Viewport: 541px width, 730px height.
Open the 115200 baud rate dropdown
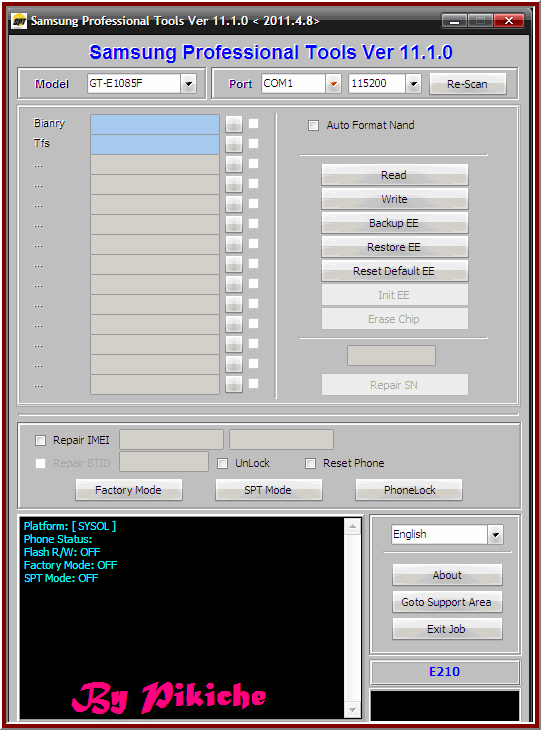[x=413, y=84]
